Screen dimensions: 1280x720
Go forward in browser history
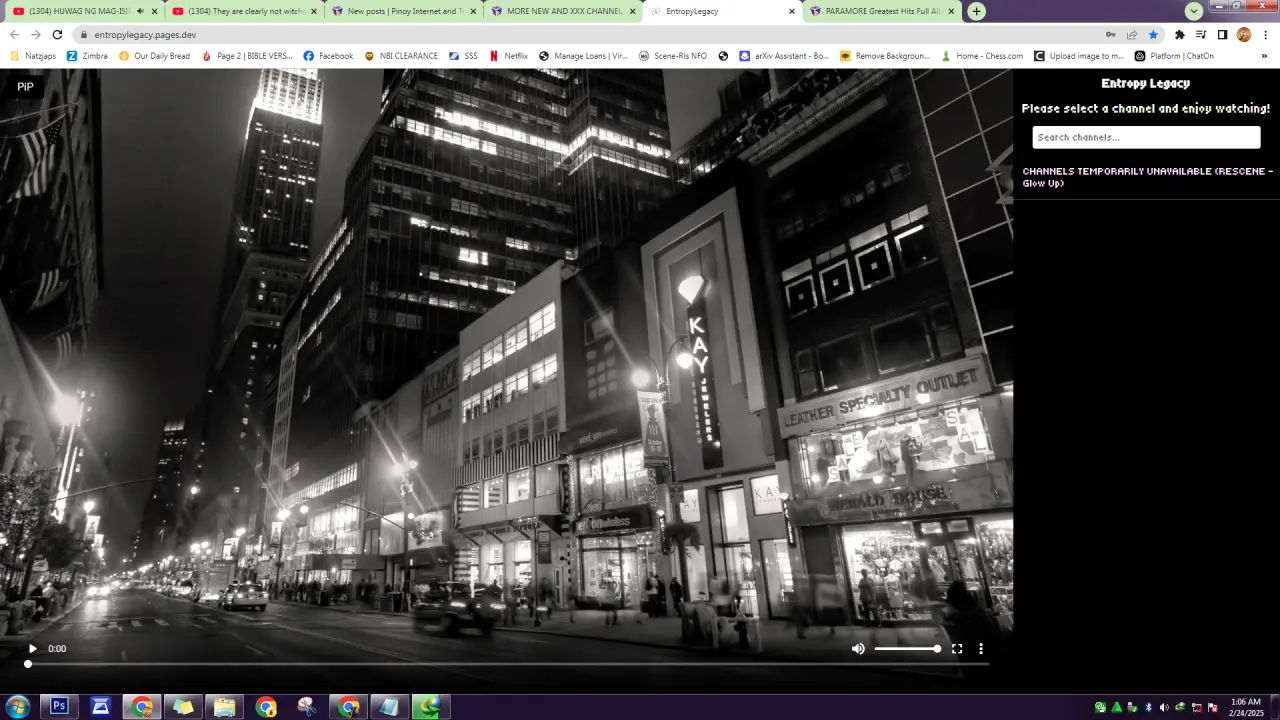point(35,34)
